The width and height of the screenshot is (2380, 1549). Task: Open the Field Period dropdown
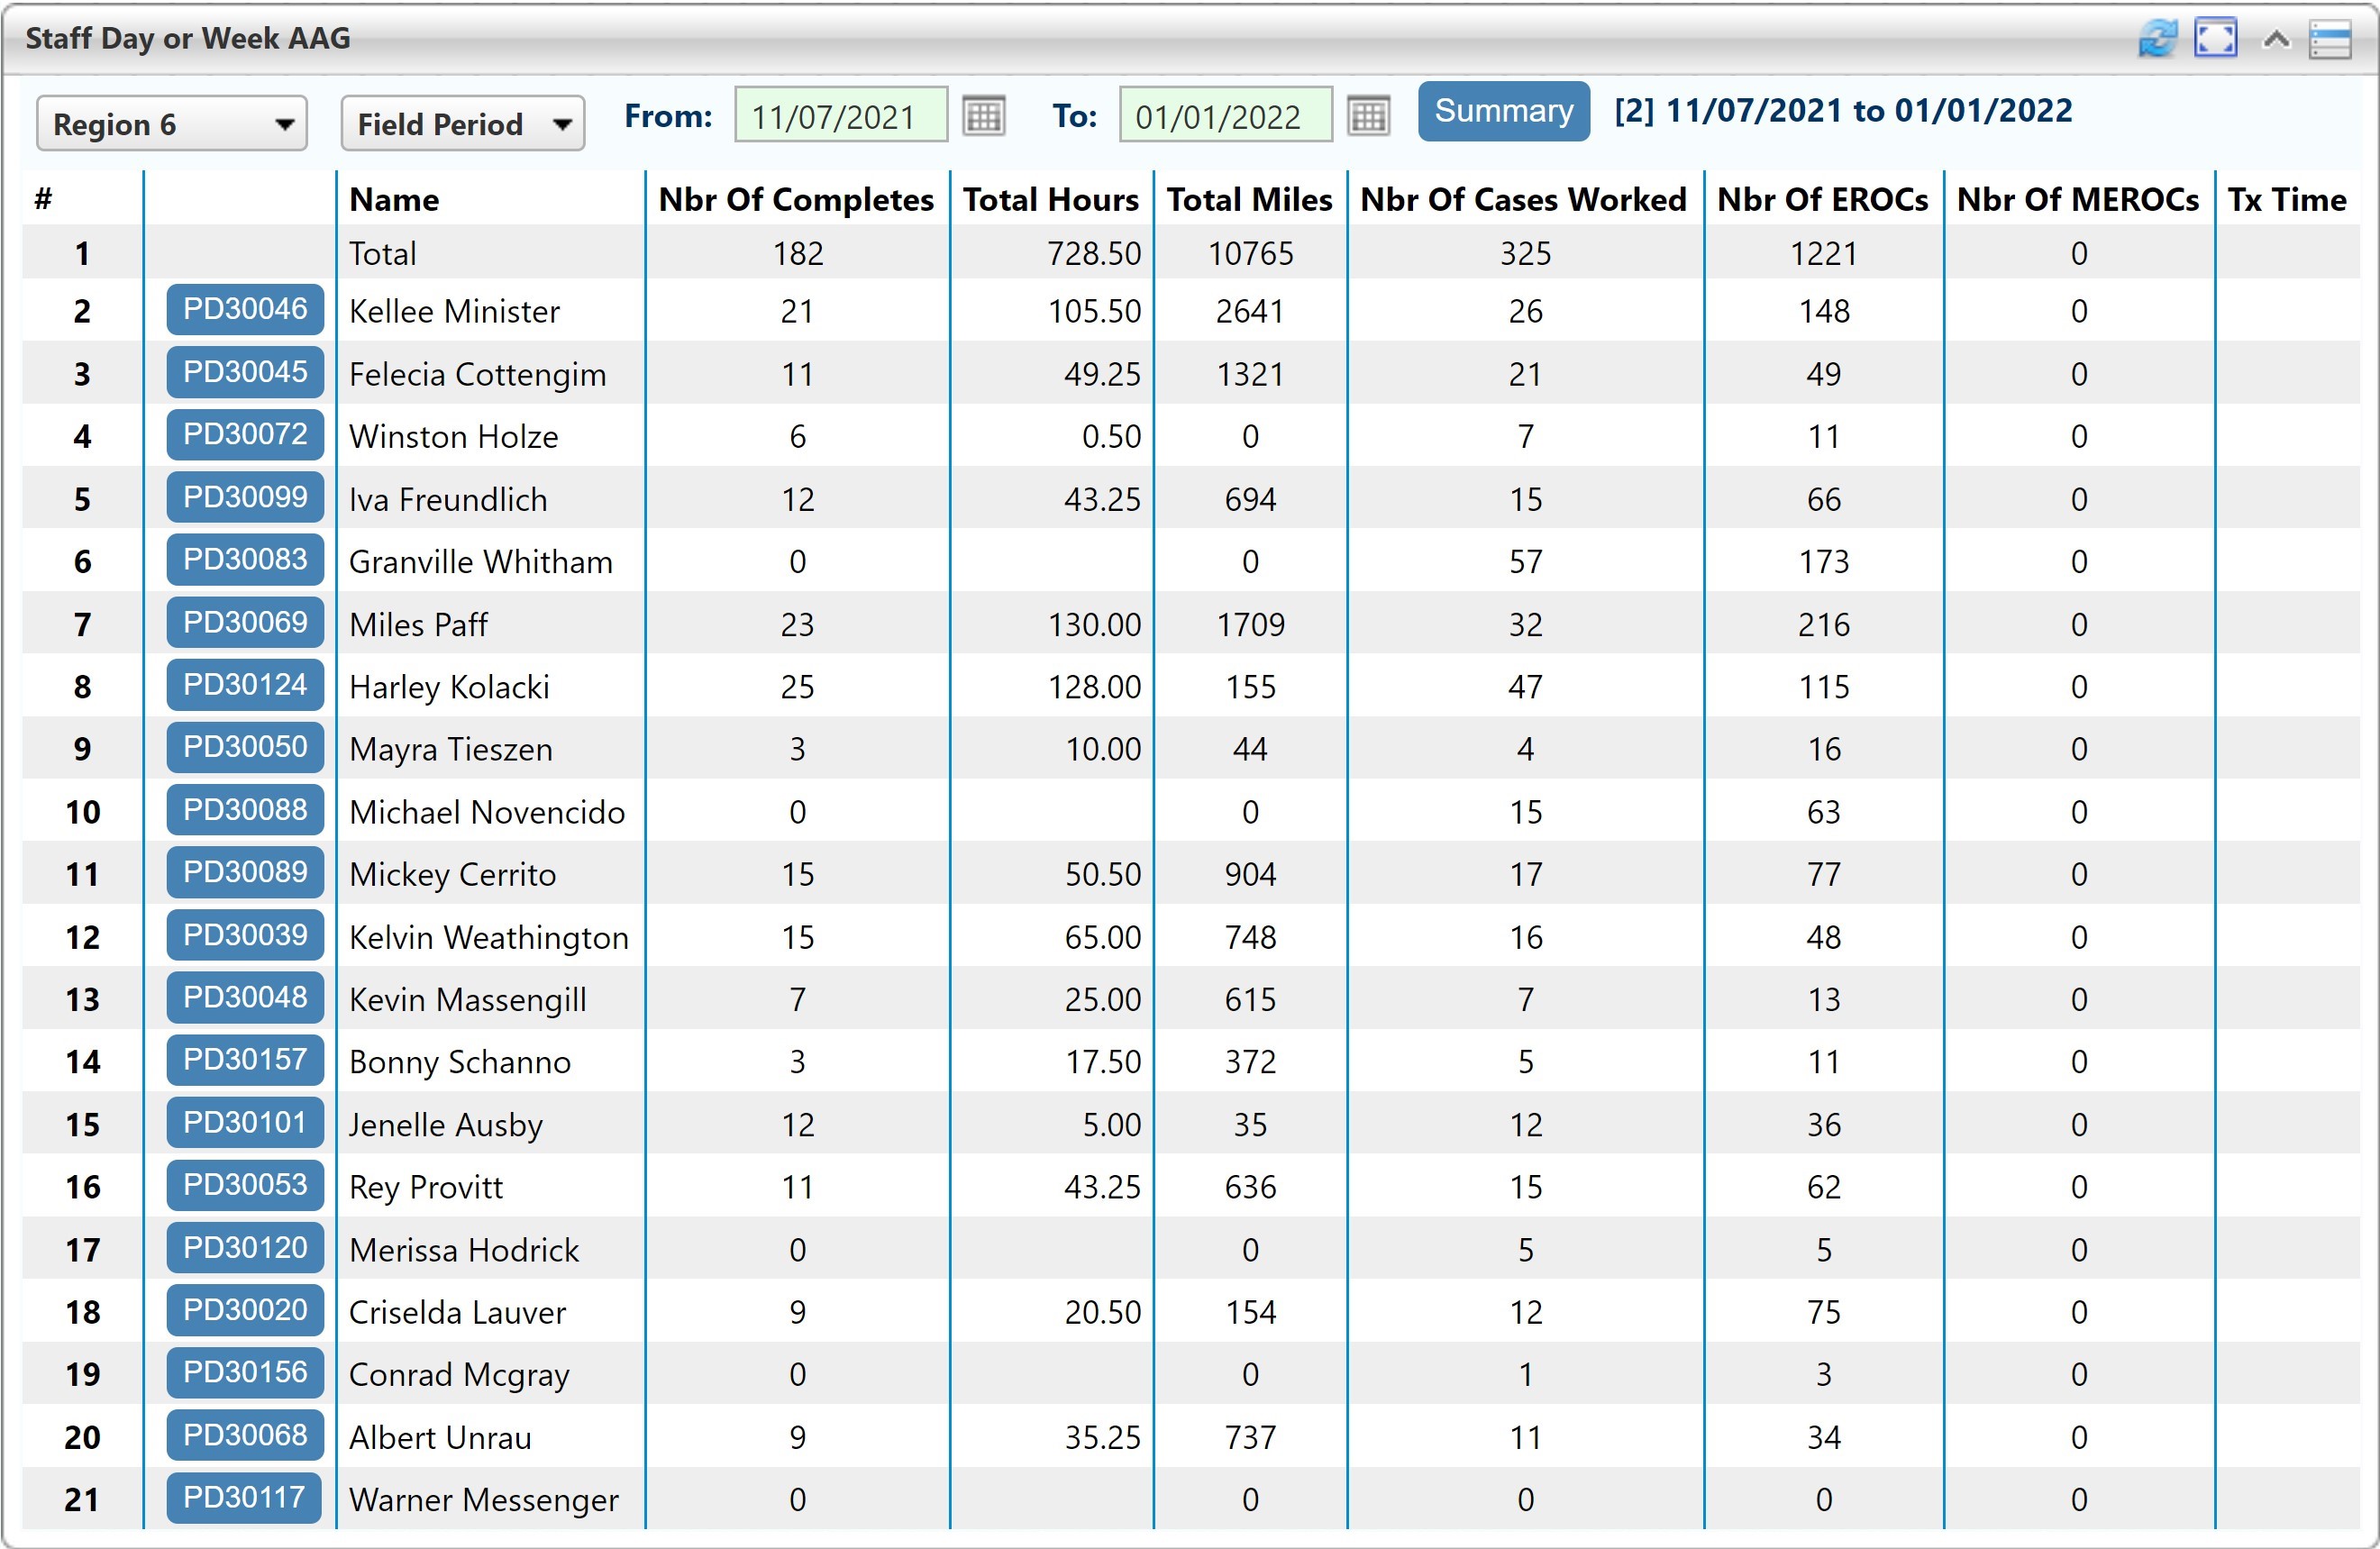click(x=462, y=124)
